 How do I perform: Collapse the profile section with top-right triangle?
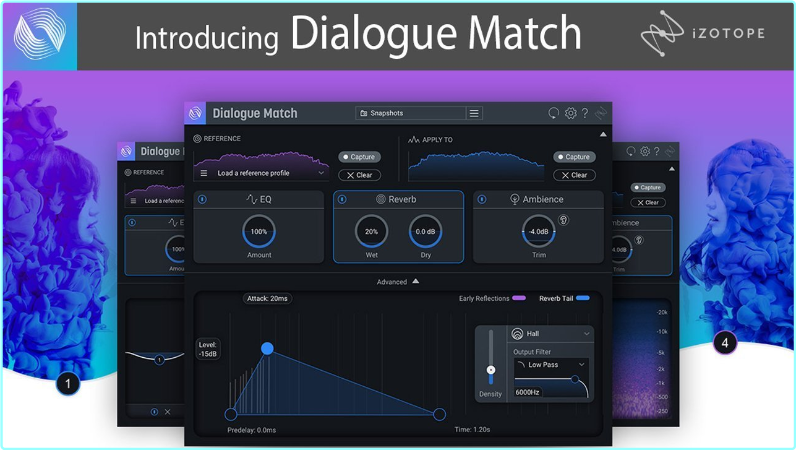tap(603, 135)
